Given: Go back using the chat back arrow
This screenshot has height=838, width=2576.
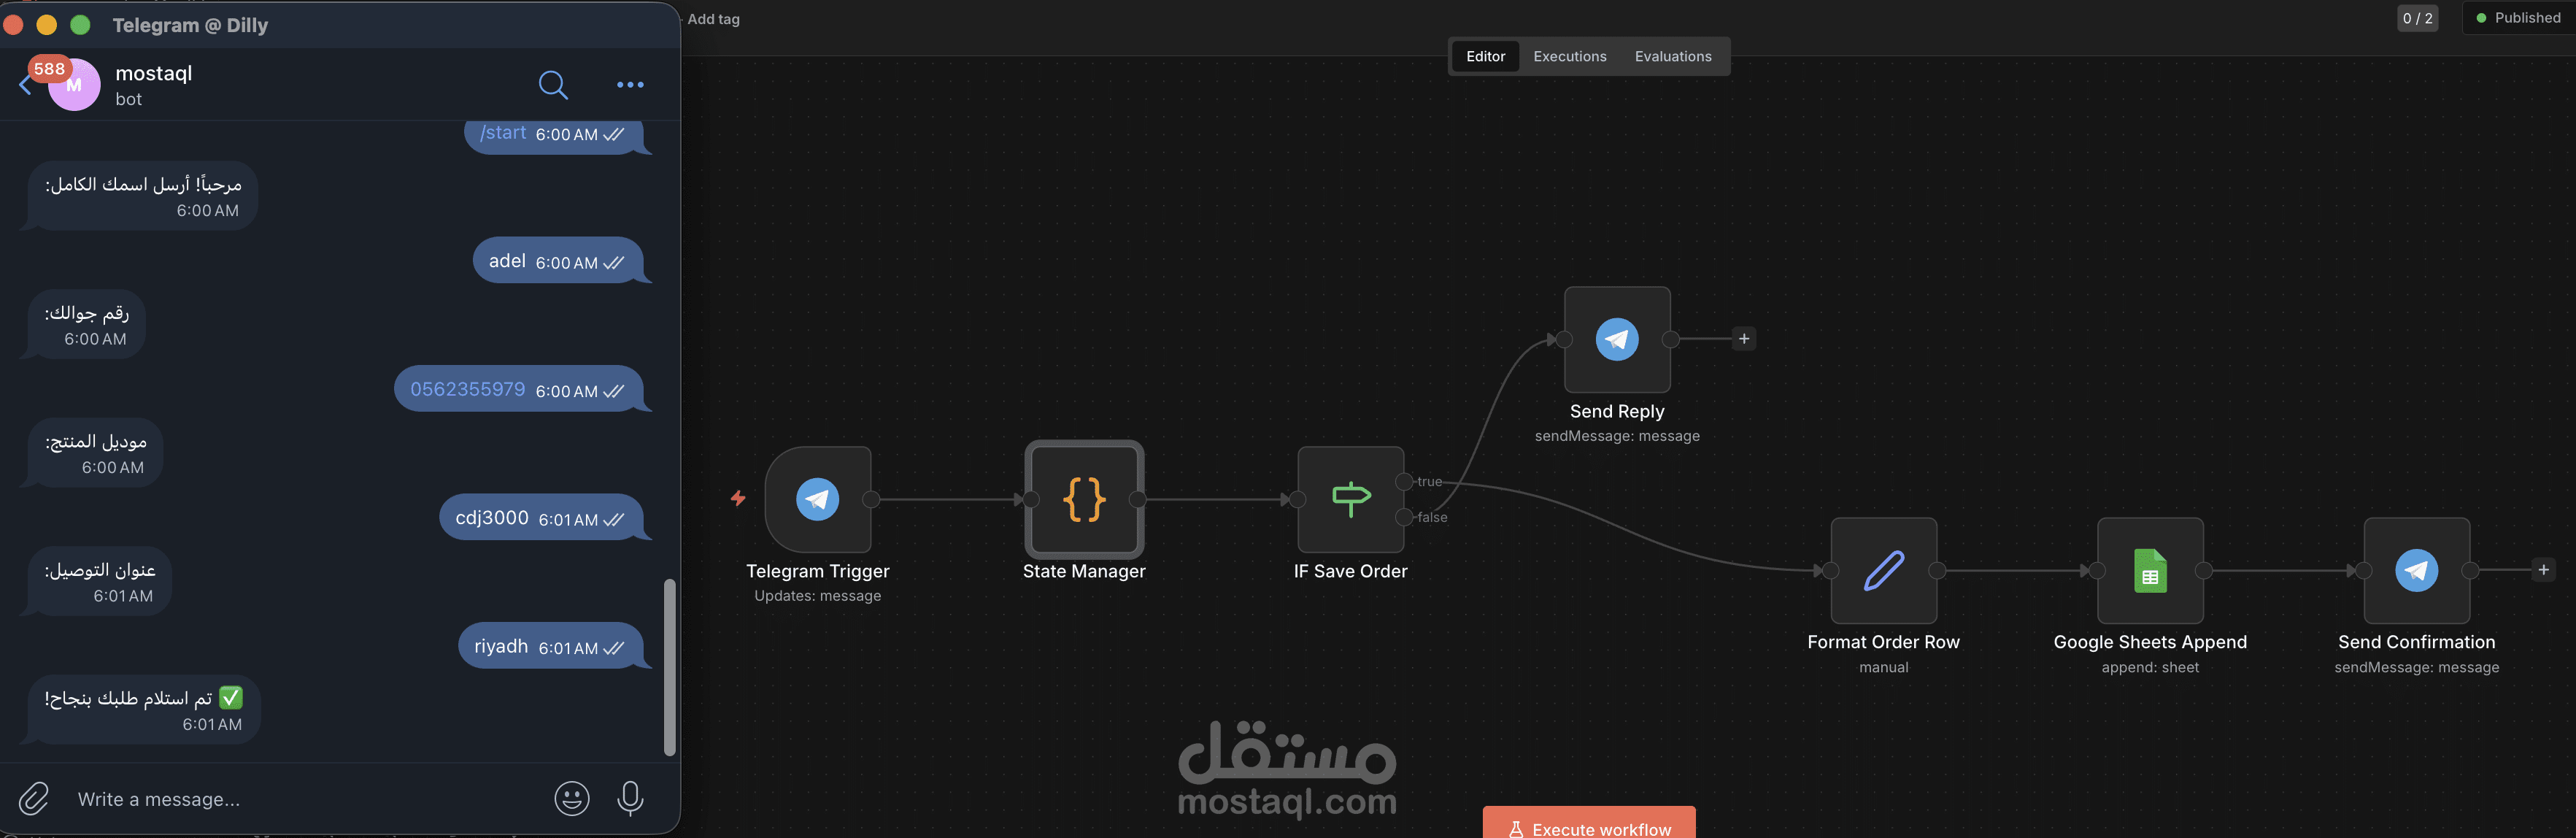Looking at the screenshot, I should pos(25,85).
